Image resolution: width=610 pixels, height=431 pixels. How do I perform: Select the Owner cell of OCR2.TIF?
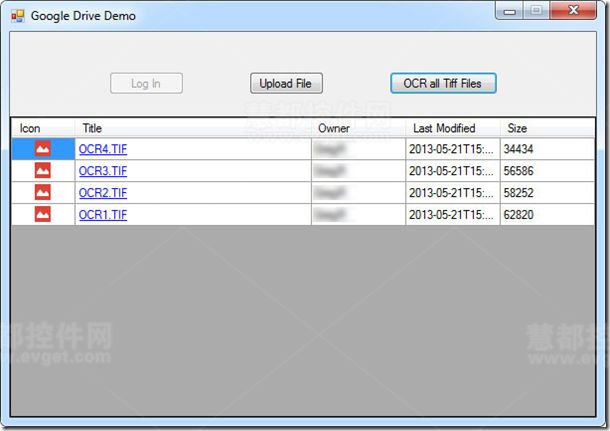[x=358, y=193]
